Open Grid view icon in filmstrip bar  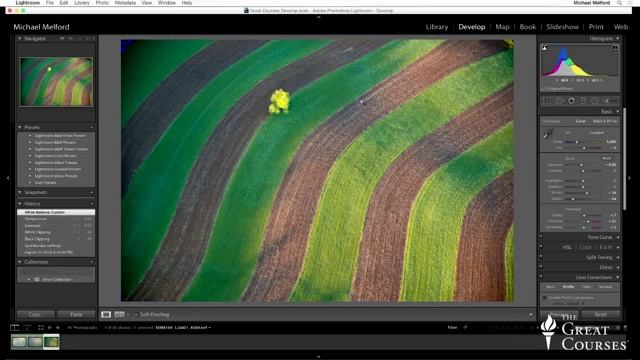click(41, 327)
